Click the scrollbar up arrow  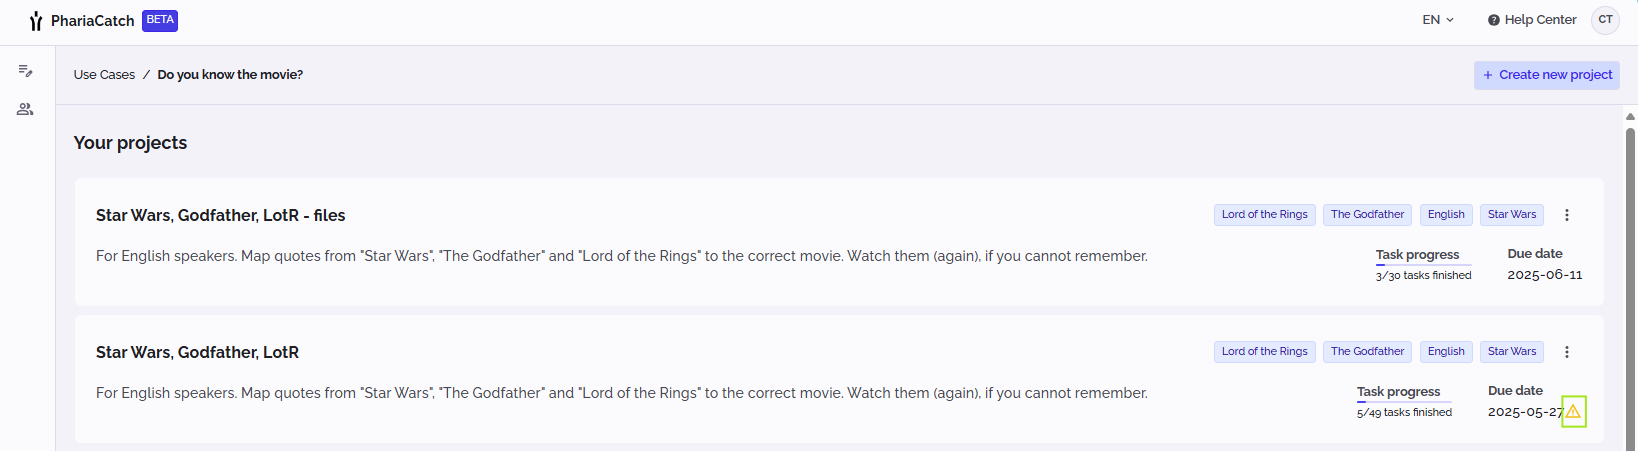(x=1630, y=117)
